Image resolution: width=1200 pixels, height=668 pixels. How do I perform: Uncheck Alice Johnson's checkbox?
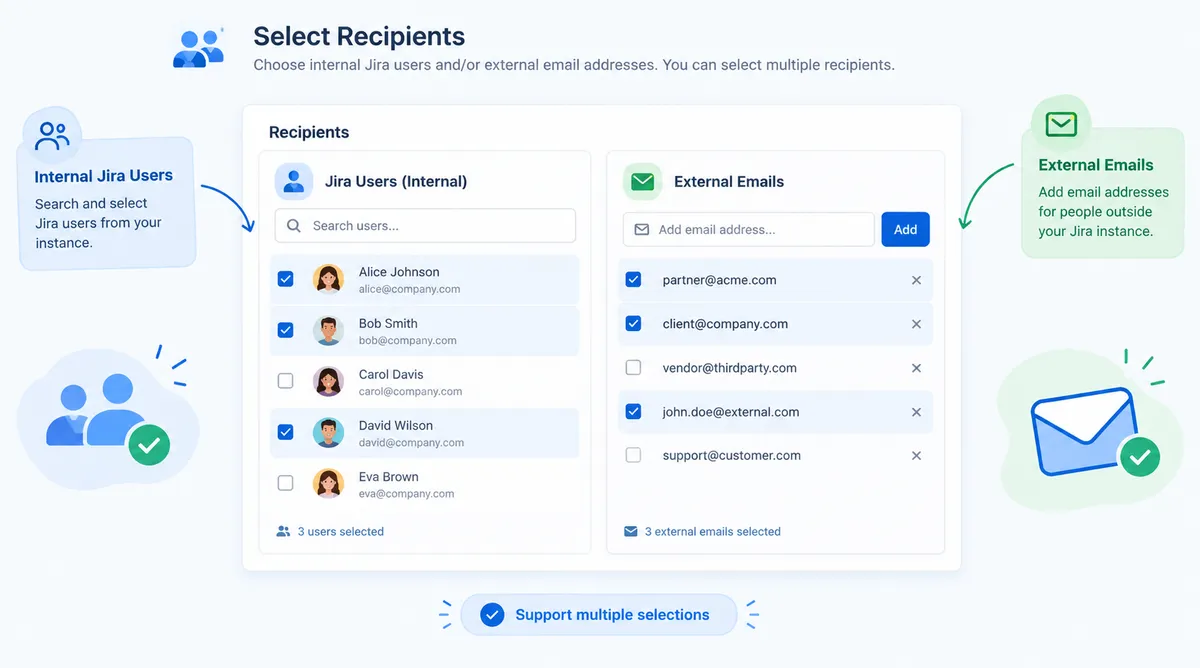(285, 279)
